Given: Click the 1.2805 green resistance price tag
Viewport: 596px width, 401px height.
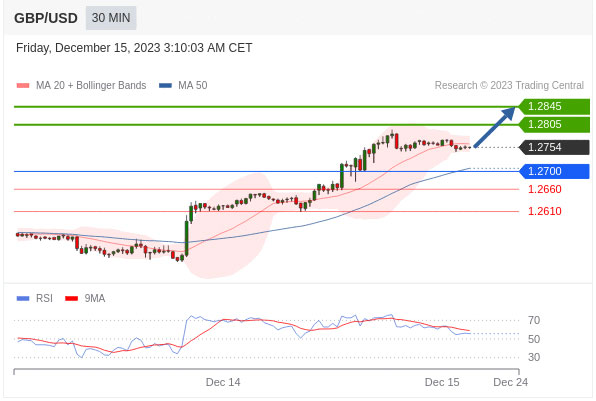Looking at the screenshot, I should click(554, 124).
